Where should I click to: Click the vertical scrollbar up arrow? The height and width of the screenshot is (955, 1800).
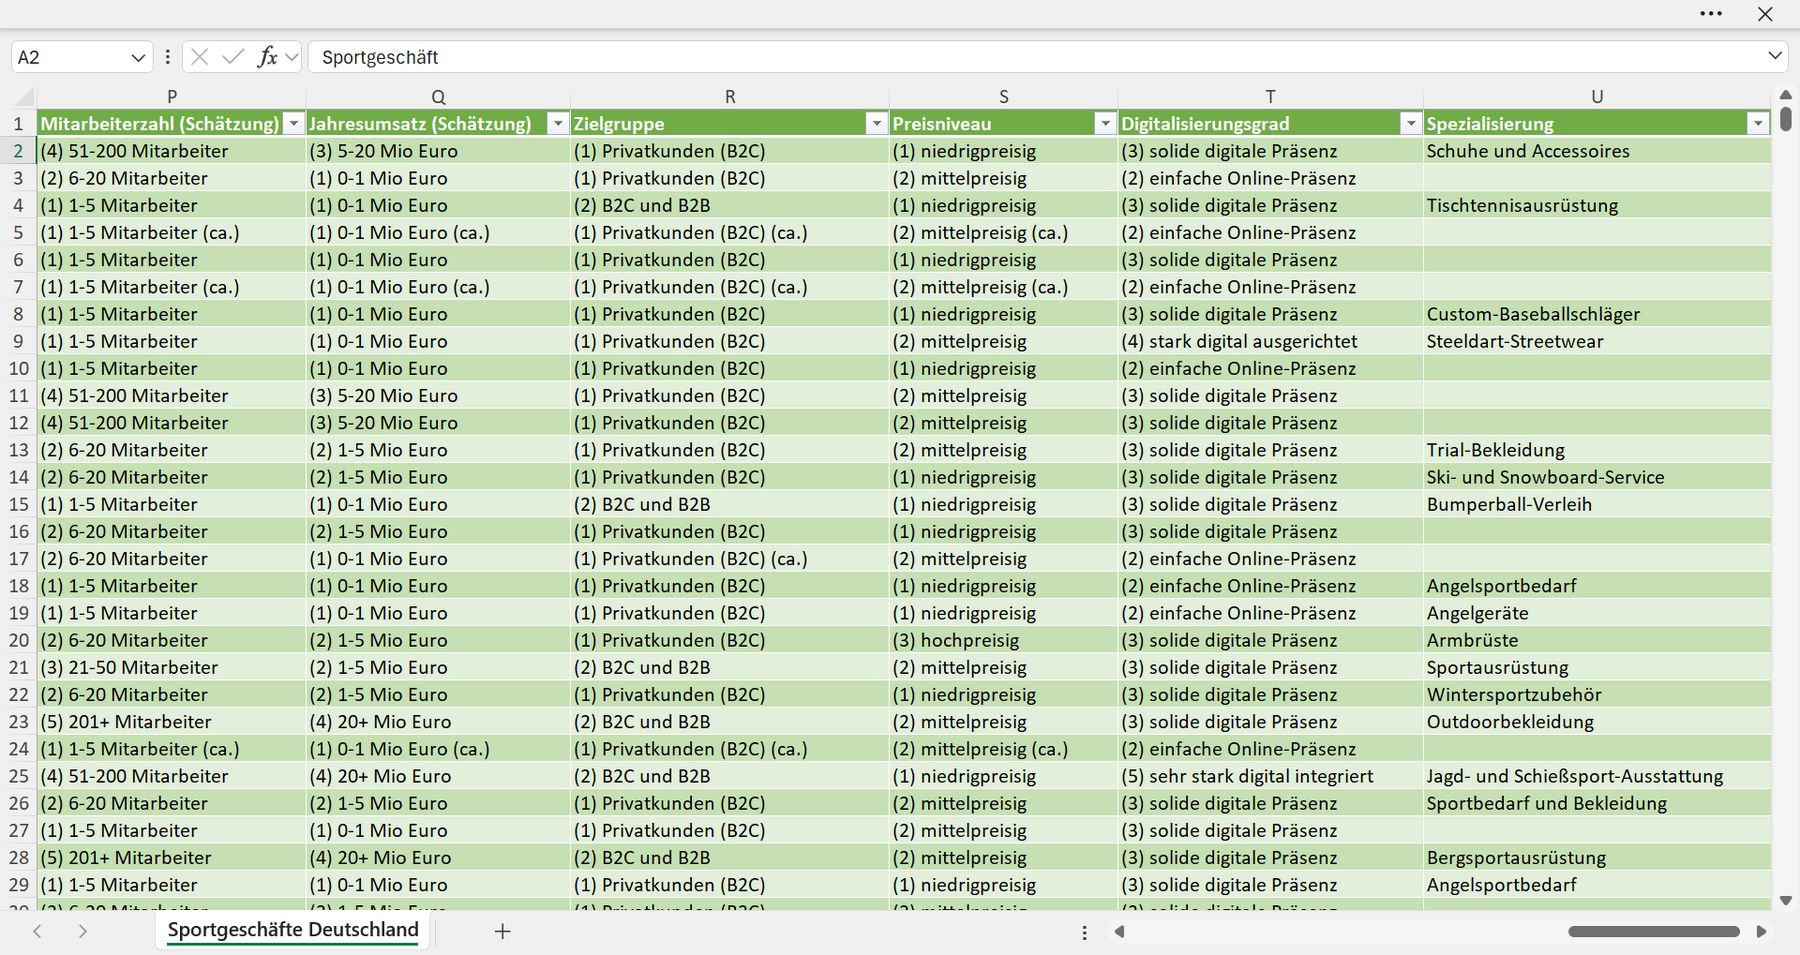pos(1786,95)
